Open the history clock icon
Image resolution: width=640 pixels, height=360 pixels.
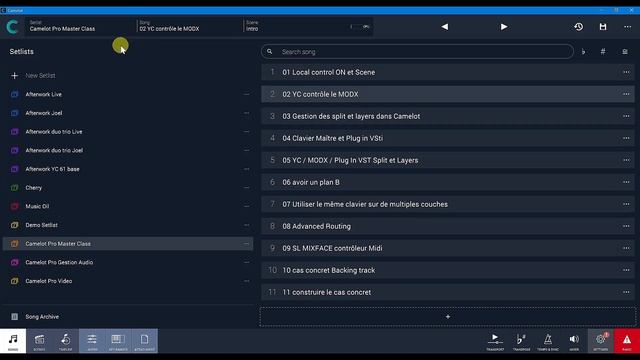578,27
